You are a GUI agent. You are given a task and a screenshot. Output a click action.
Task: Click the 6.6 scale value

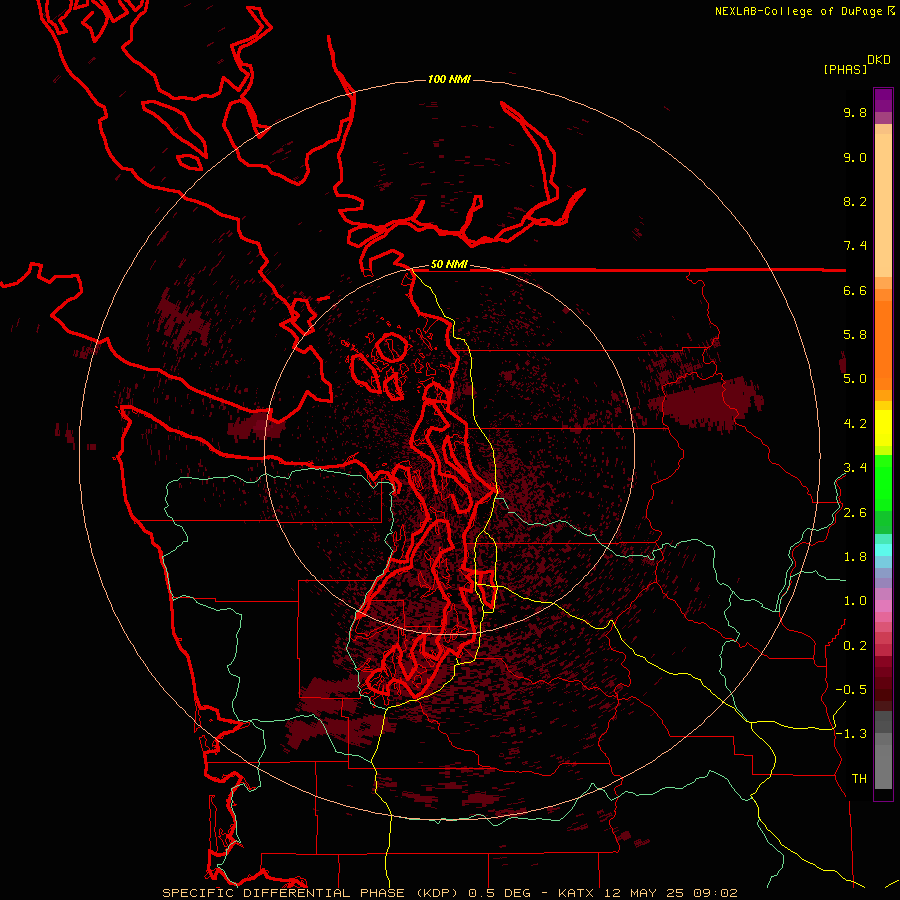(855, 290)
